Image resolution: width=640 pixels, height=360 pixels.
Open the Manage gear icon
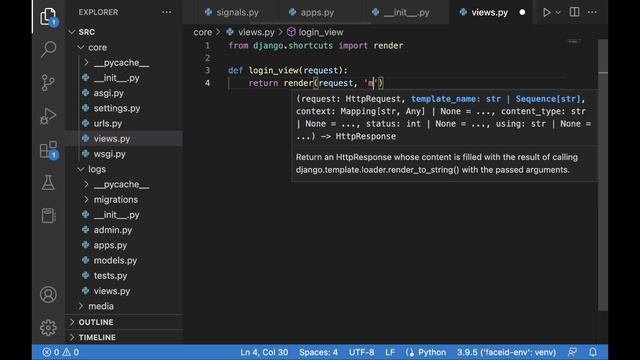pyautogui.click(x=48, y=327)
